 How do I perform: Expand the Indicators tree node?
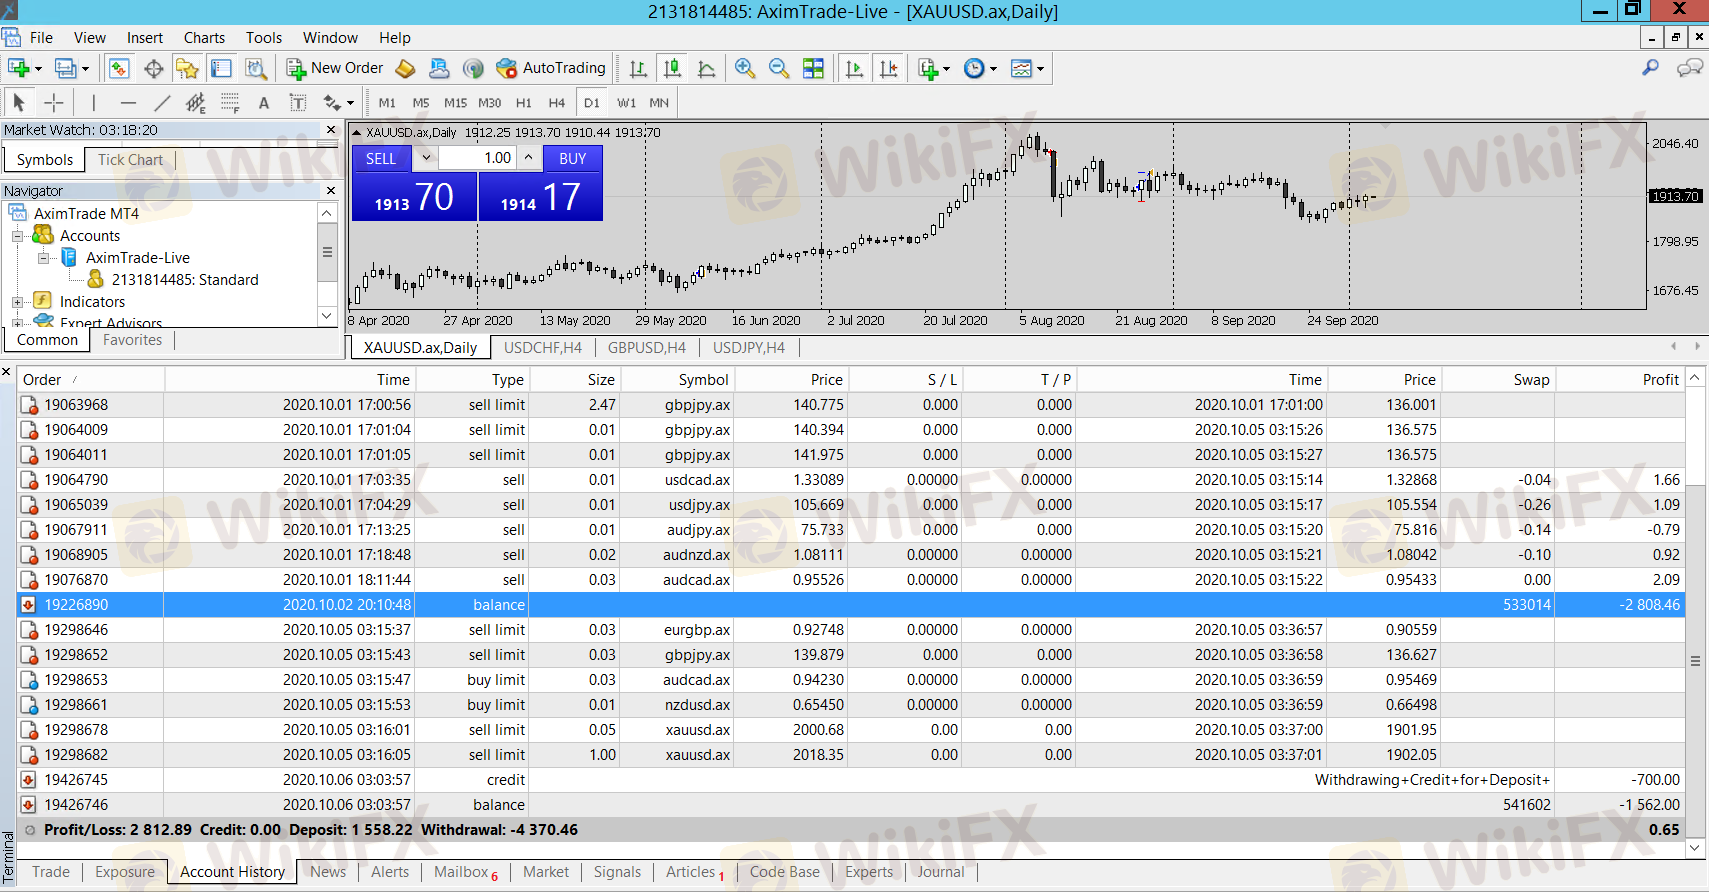point(17,302)
